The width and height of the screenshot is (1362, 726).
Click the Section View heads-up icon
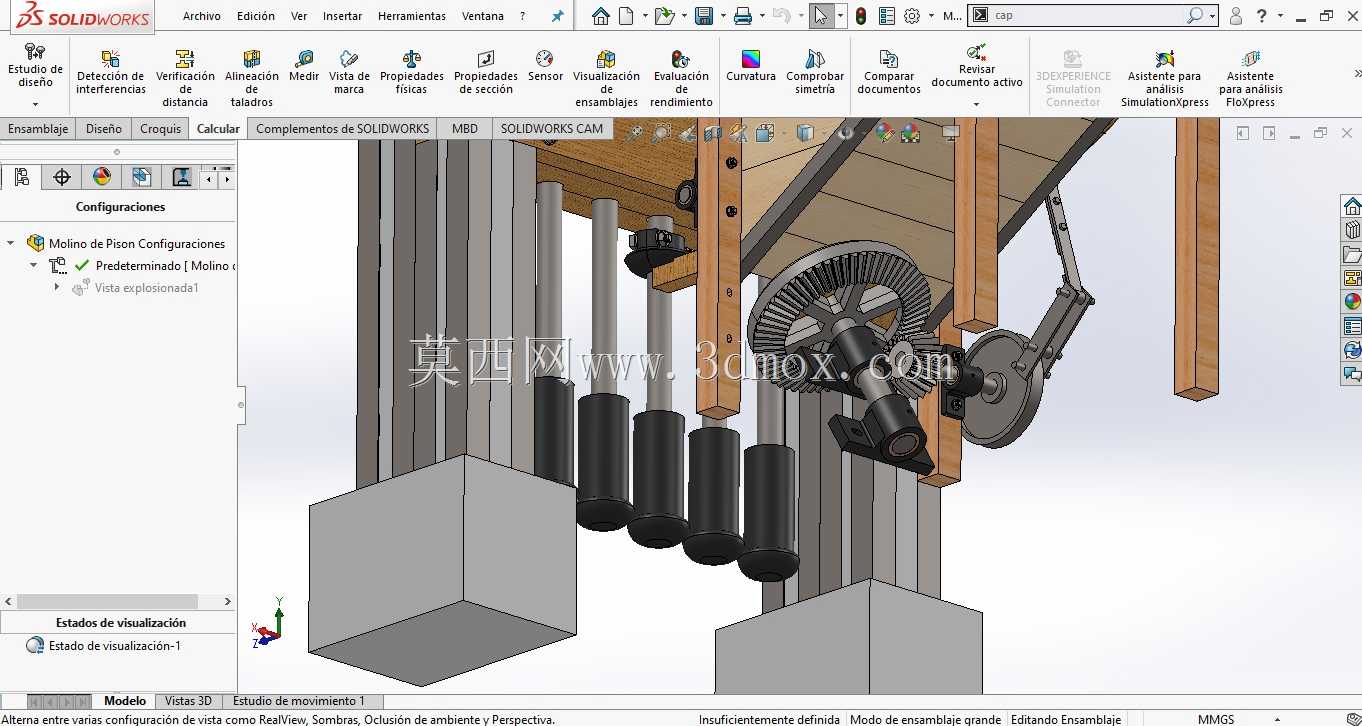coord(712,132)
